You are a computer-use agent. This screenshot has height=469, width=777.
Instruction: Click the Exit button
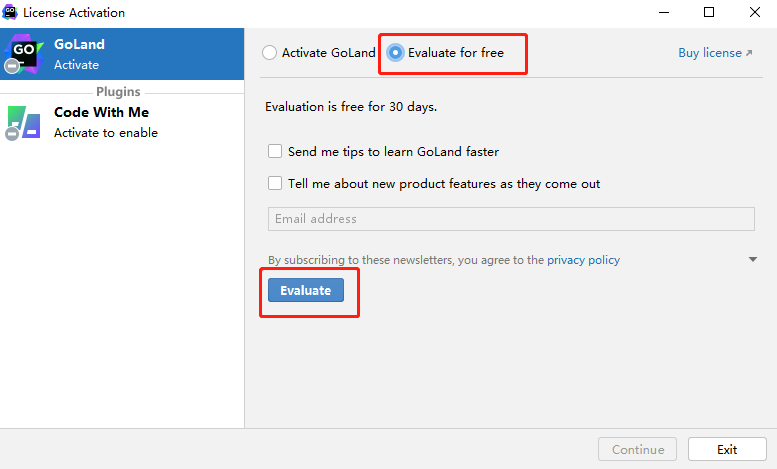[x=727, y=450]
